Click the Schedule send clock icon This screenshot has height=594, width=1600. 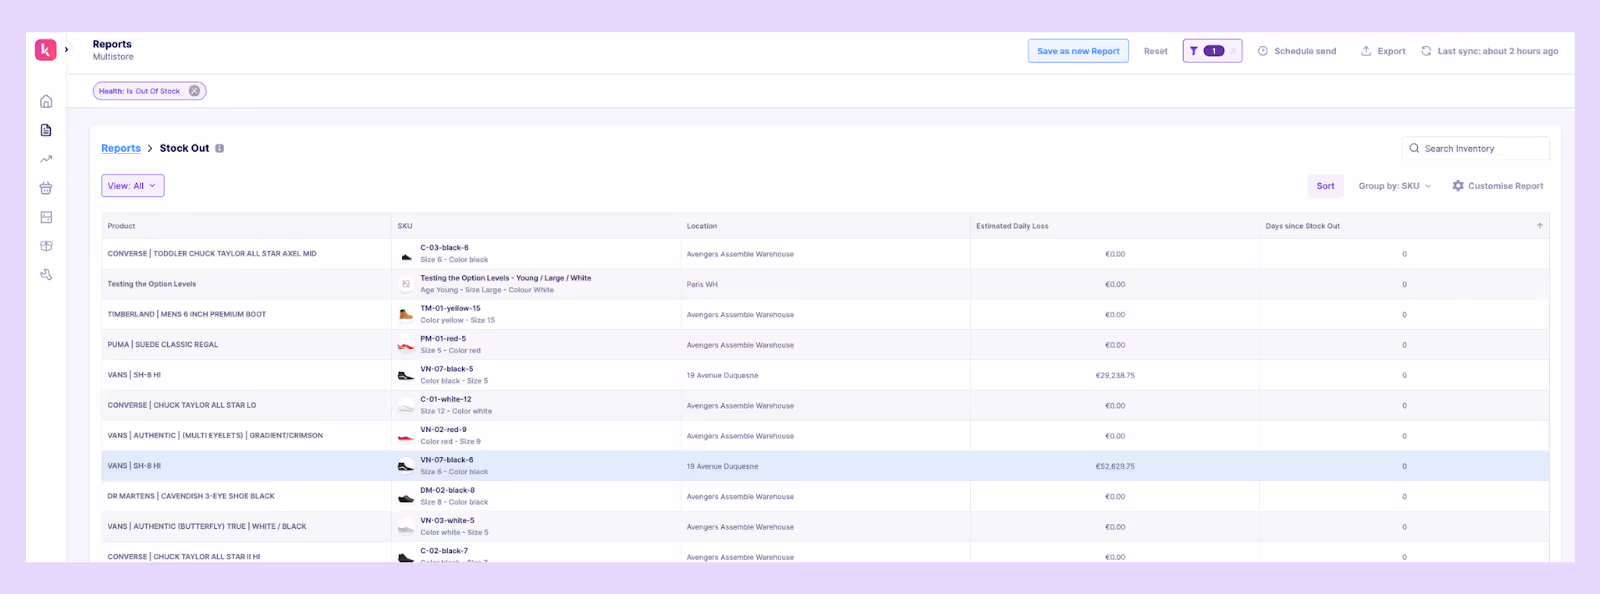pyautogui.click(x=1263, y=51)
